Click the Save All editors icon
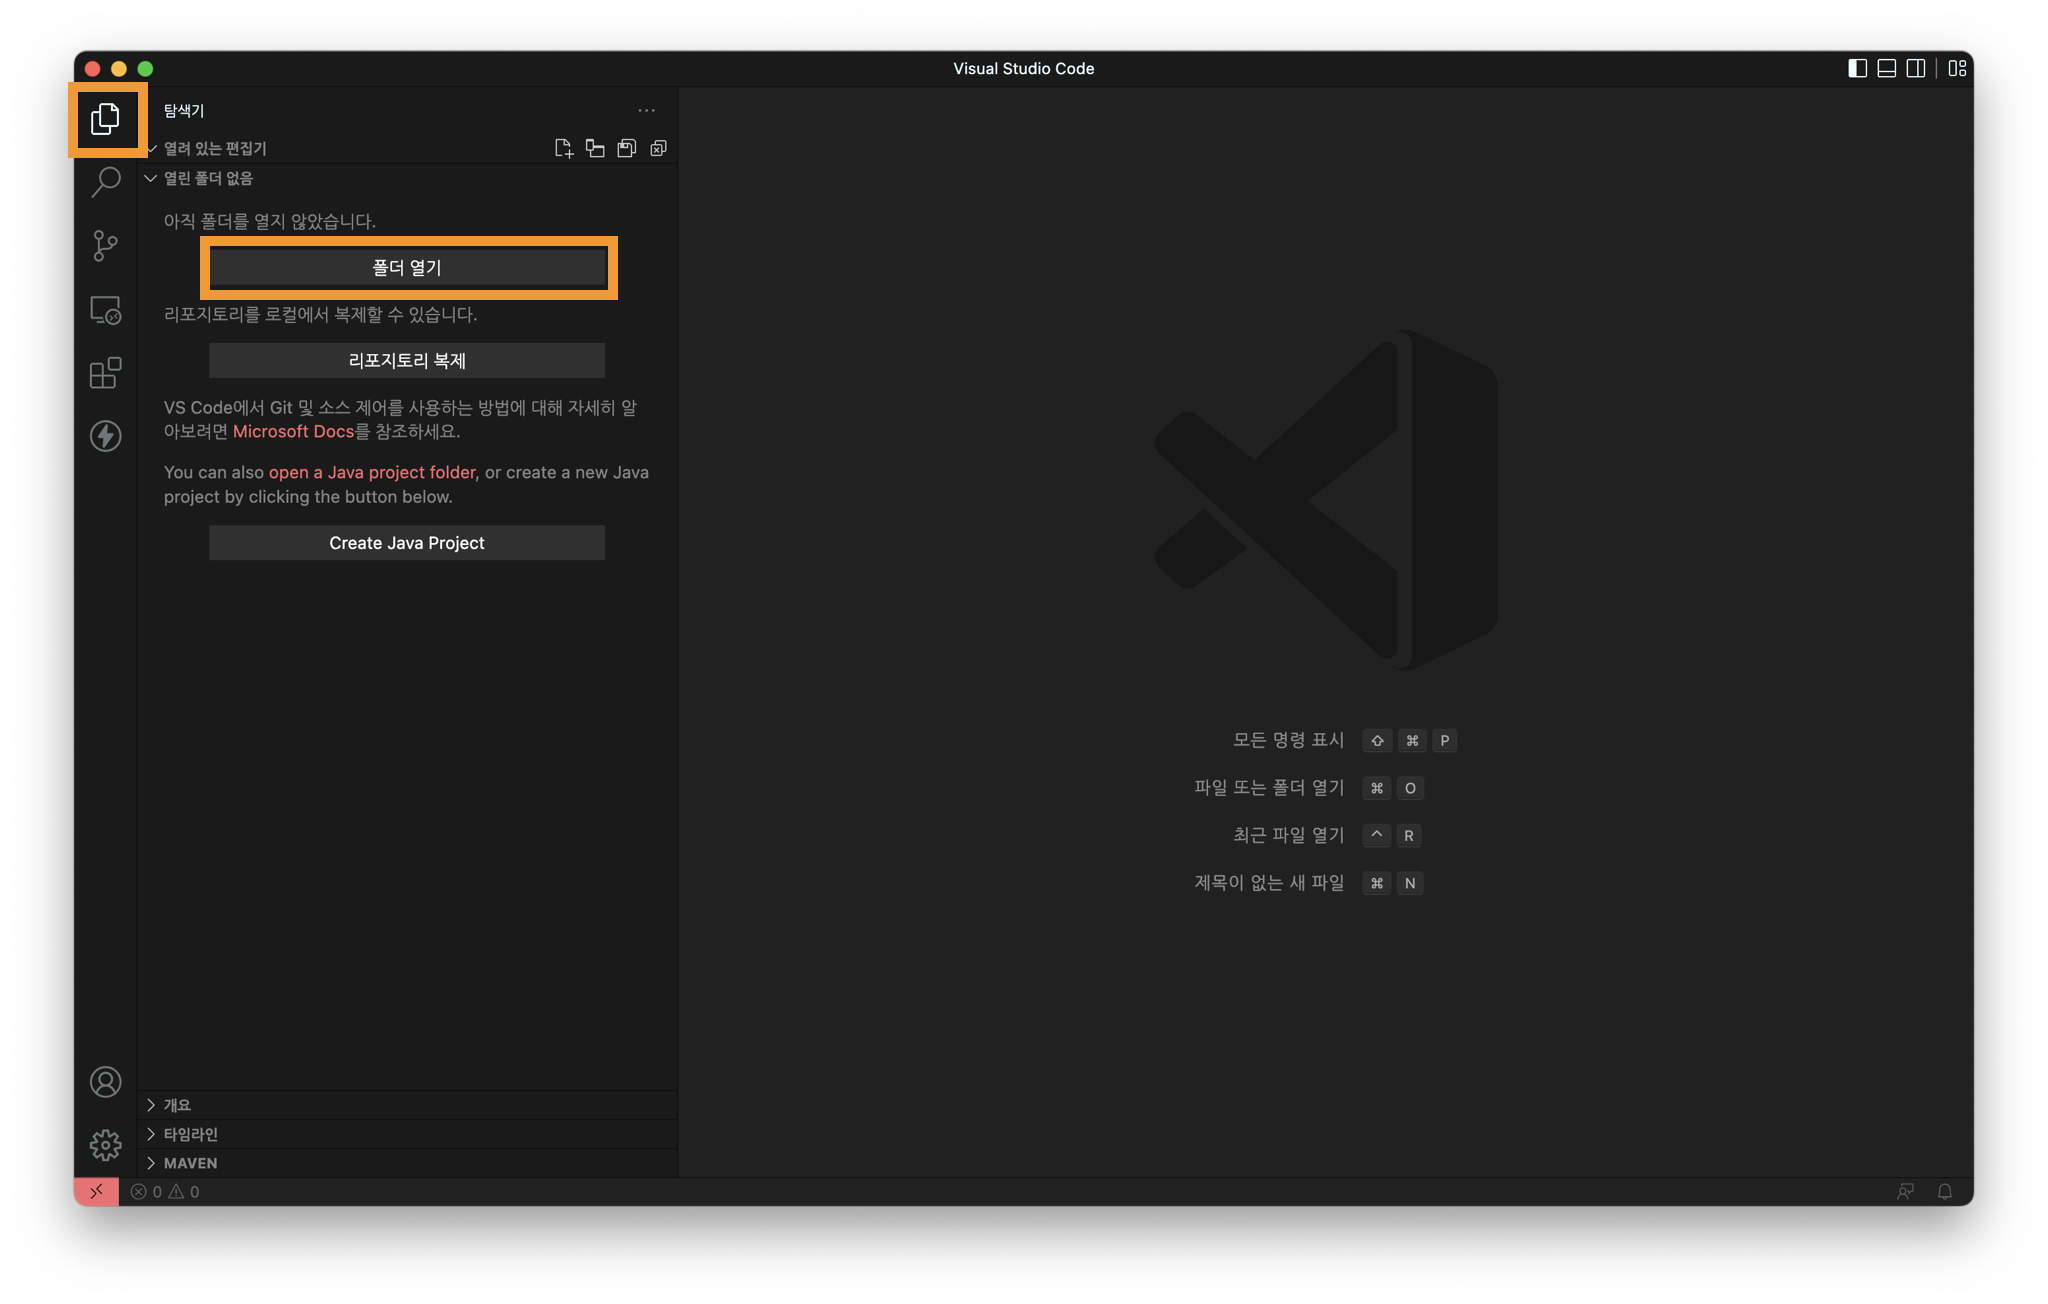Viewport: 2048px width, 1304px height. click(x=627, y=148)
